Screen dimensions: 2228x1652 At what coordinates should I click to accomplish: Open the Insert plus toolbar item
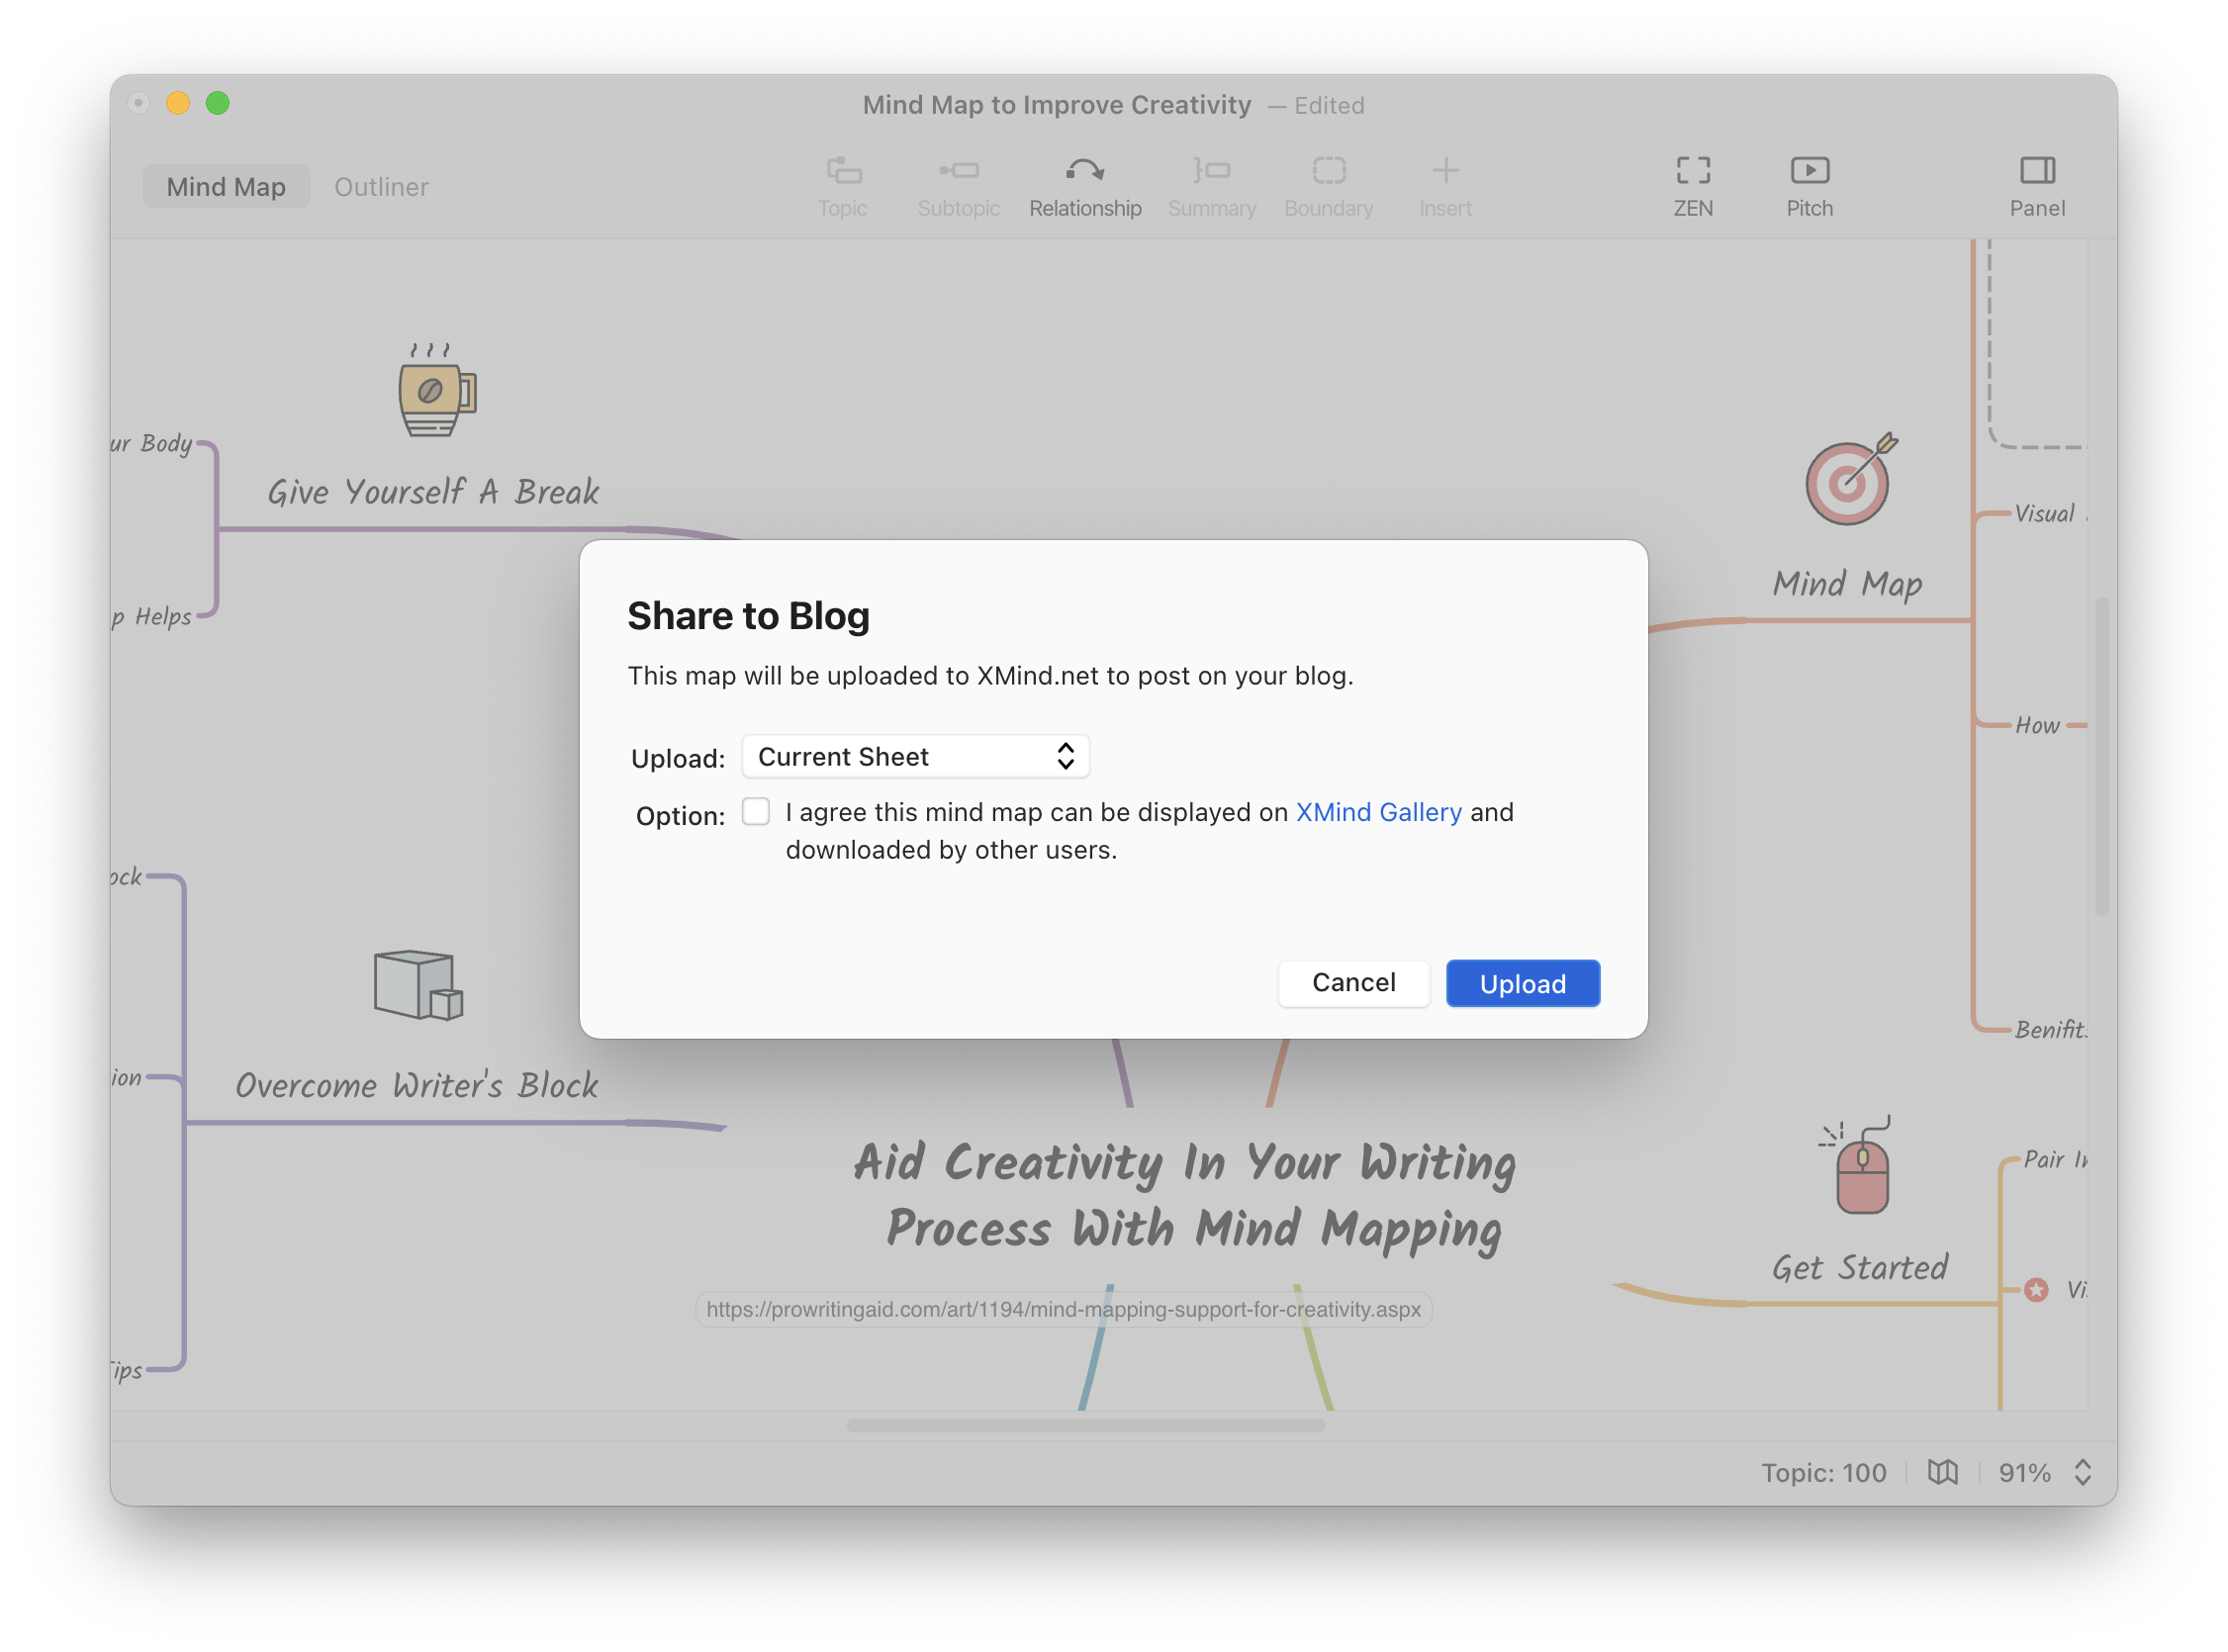click(1445, 187)
